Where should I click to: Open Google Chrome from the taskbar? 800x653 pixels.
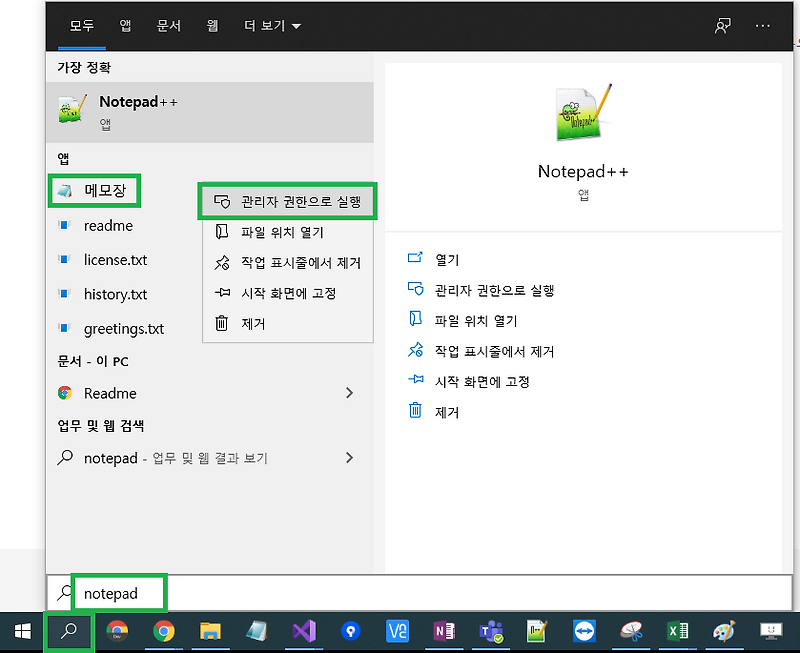click(x=166, y=631)
